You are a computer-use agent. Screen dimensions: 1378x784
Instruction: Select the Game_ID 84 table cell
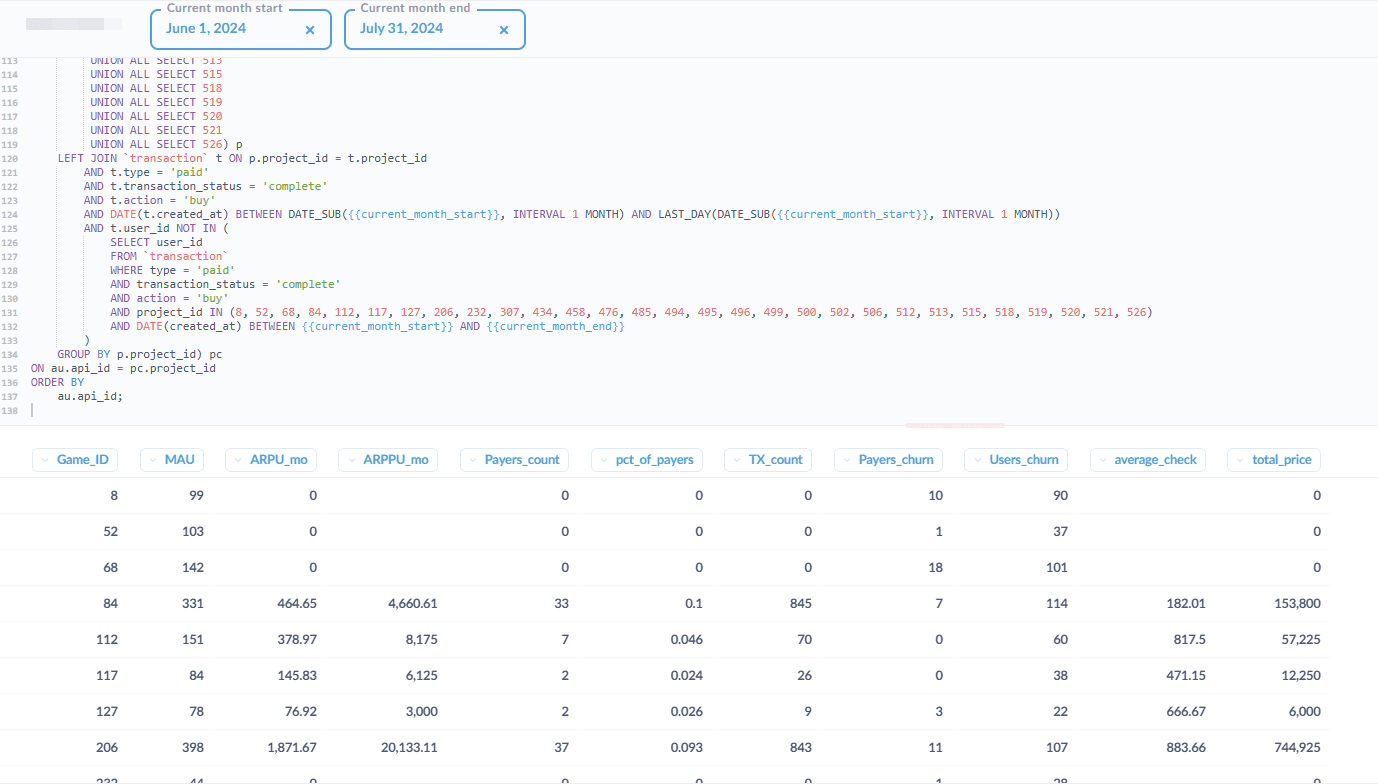coord(109,603)
